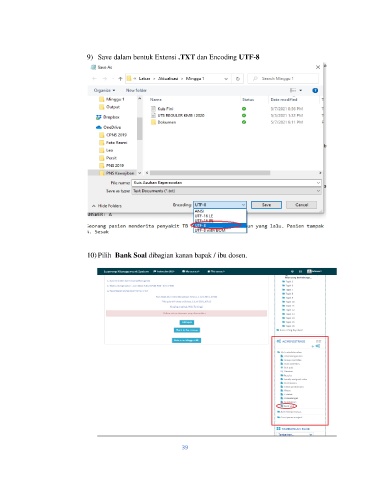Click the green sync status icon for Dokumen

coord(244,122)
